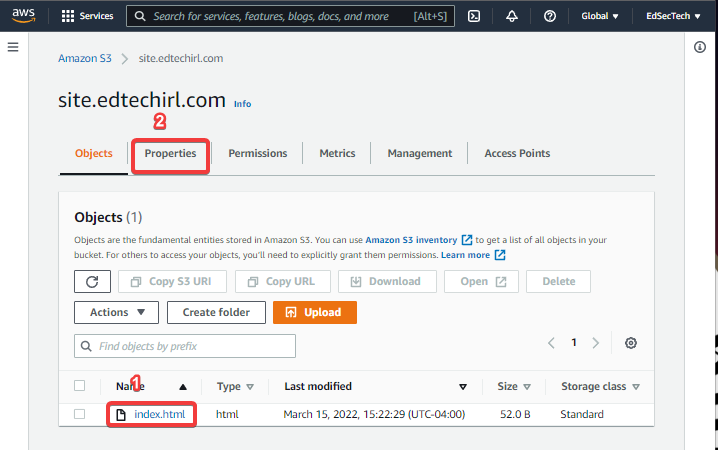Switch to the Access Points tab
The width and height of the screenshot is (718, 450).
[517, 153]
